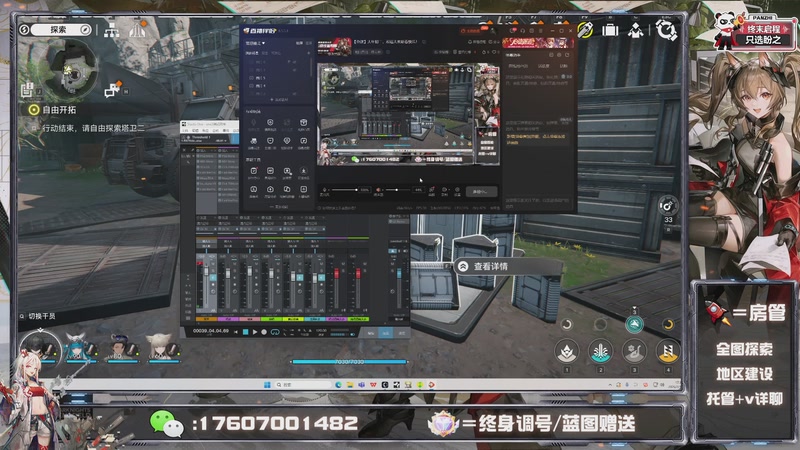The image size is (800, 450).
Task: Click the DAW return-to-start button
Action: pos(236,332)
